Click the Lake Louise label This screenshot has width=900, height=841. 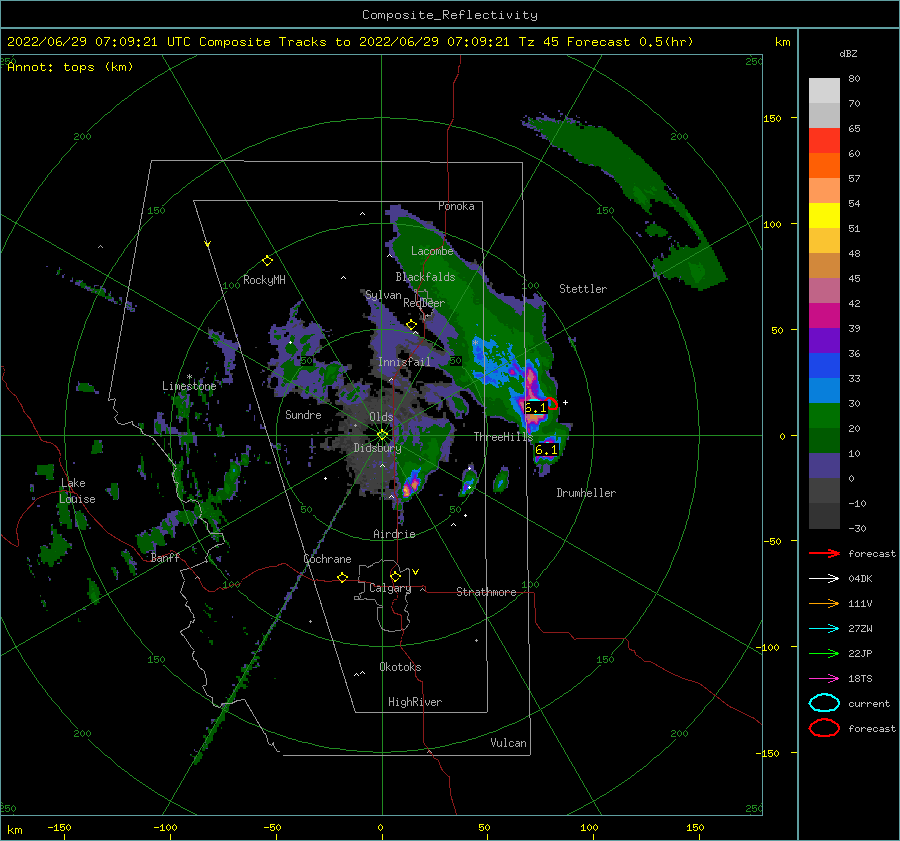(77, 491)
